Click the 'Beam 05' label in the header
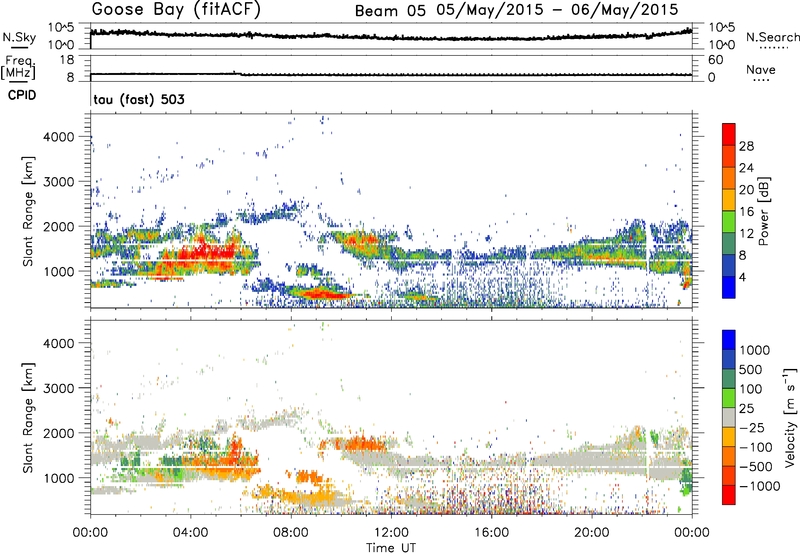The image size is (800, 554). (390, 11)
